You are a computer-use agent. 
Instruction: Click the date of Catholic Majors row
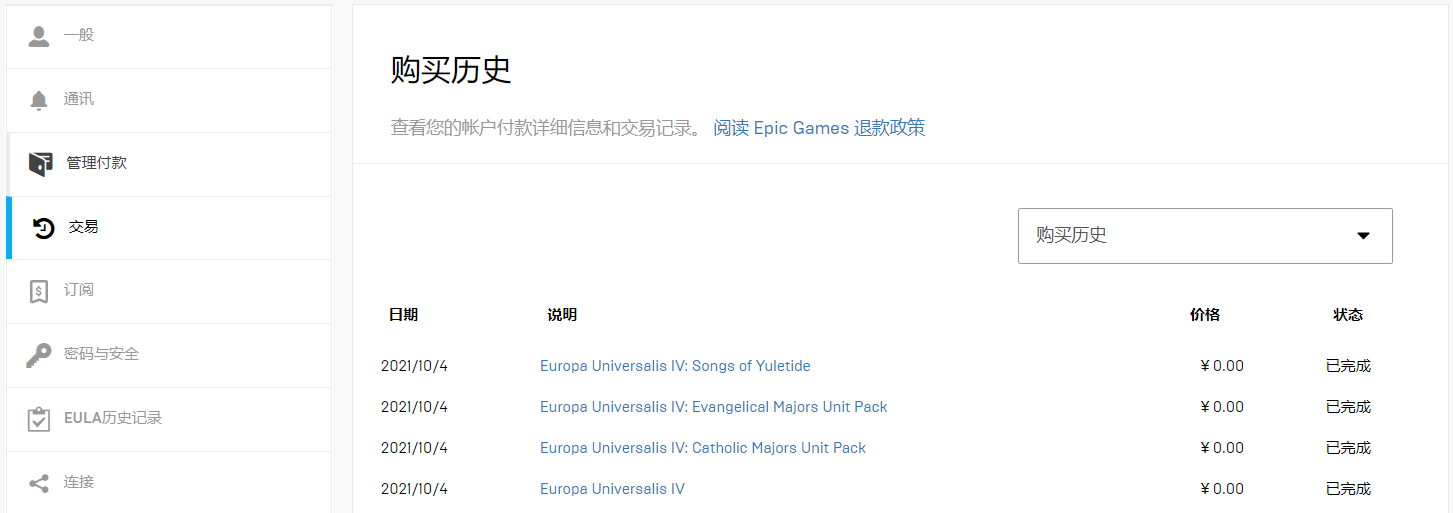point(414,448)
